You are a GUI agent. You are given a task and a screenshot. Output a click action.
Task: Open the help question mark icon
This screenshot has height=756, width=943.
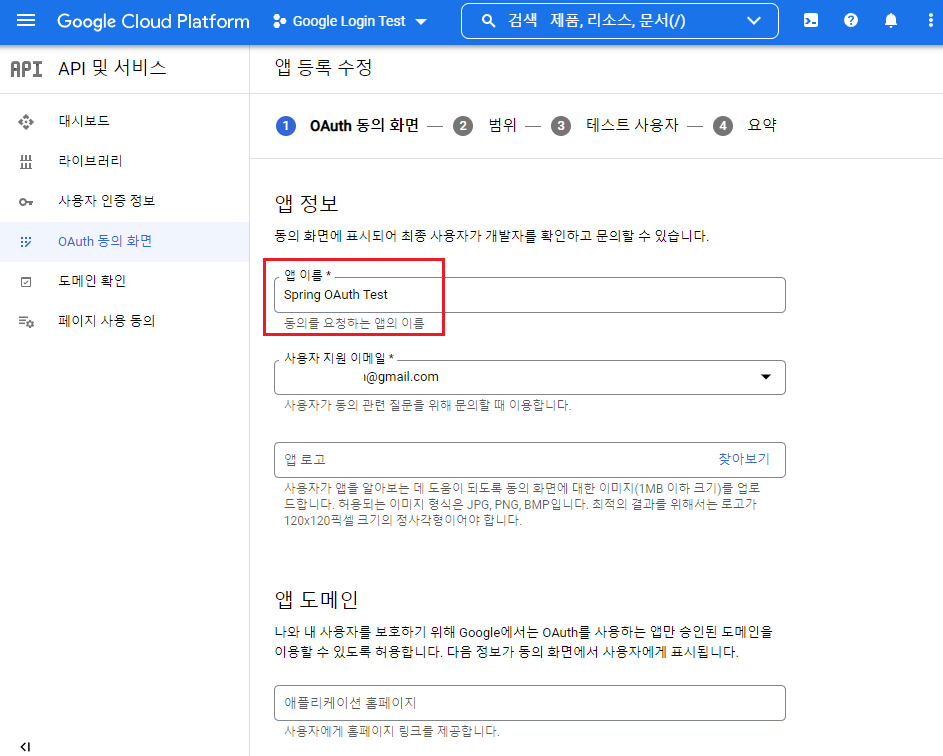[850, 21]
